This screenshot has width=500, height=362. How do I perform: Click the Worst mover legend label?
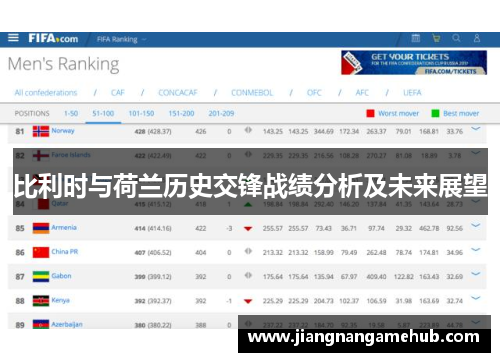[398, 114]
